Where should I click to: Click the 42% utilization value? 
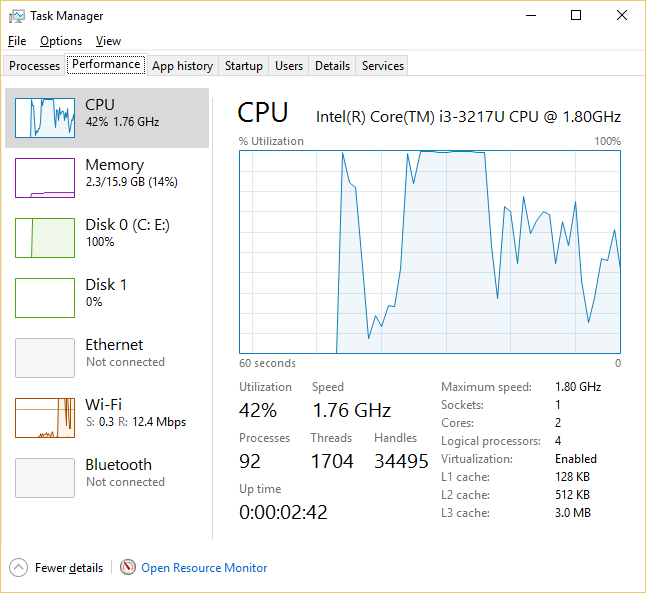click(x=258, y=410)
